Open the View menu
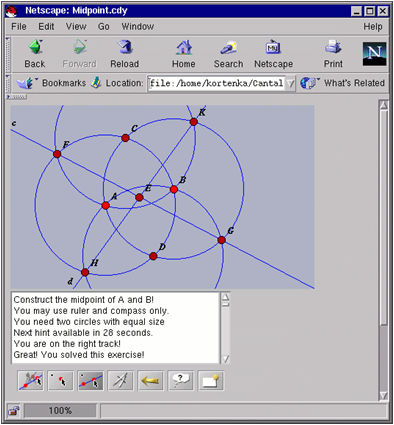 (76, 27)
